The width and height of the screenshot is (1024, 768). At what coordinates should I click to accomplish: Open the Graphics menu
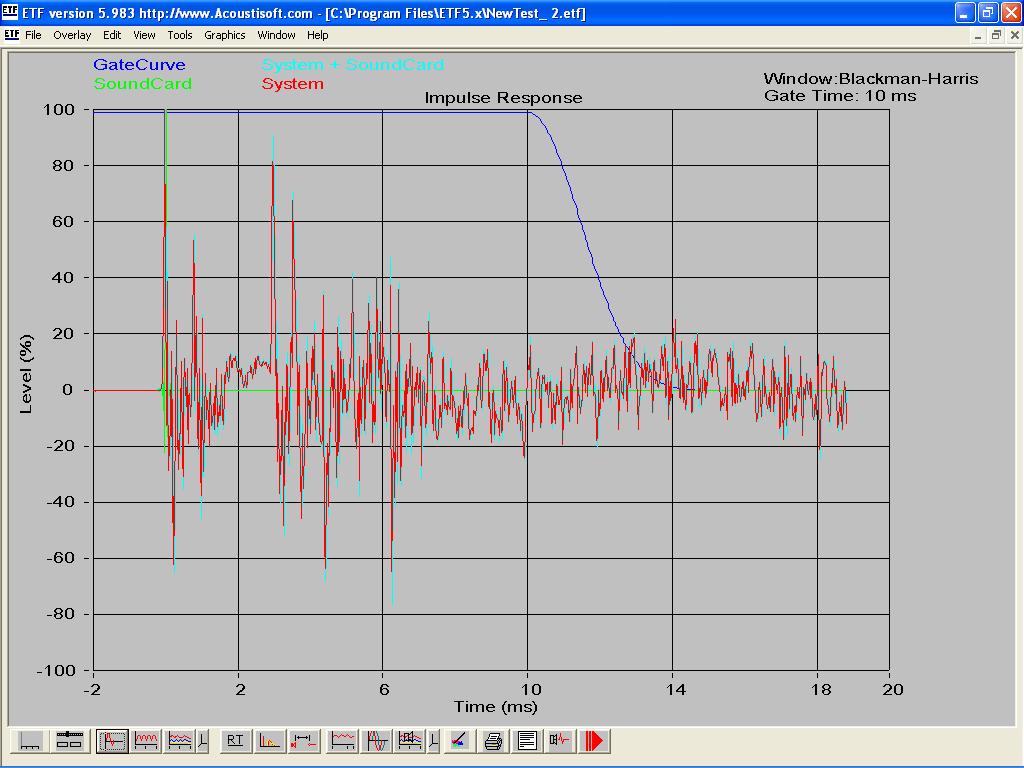224,35
